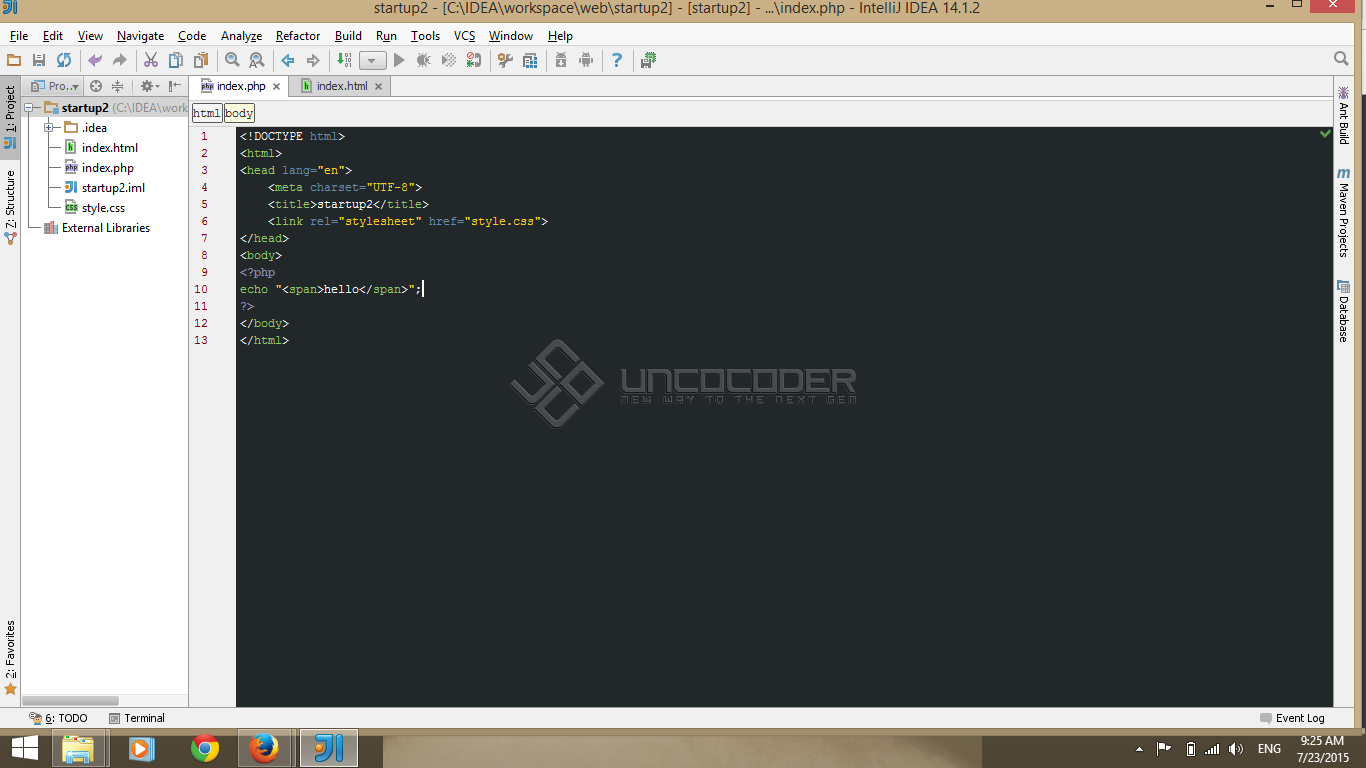The height and width of the screenshot is (768, 1366).
Task: Close the index.php editor tab
Action: click(x=277, y=87)
